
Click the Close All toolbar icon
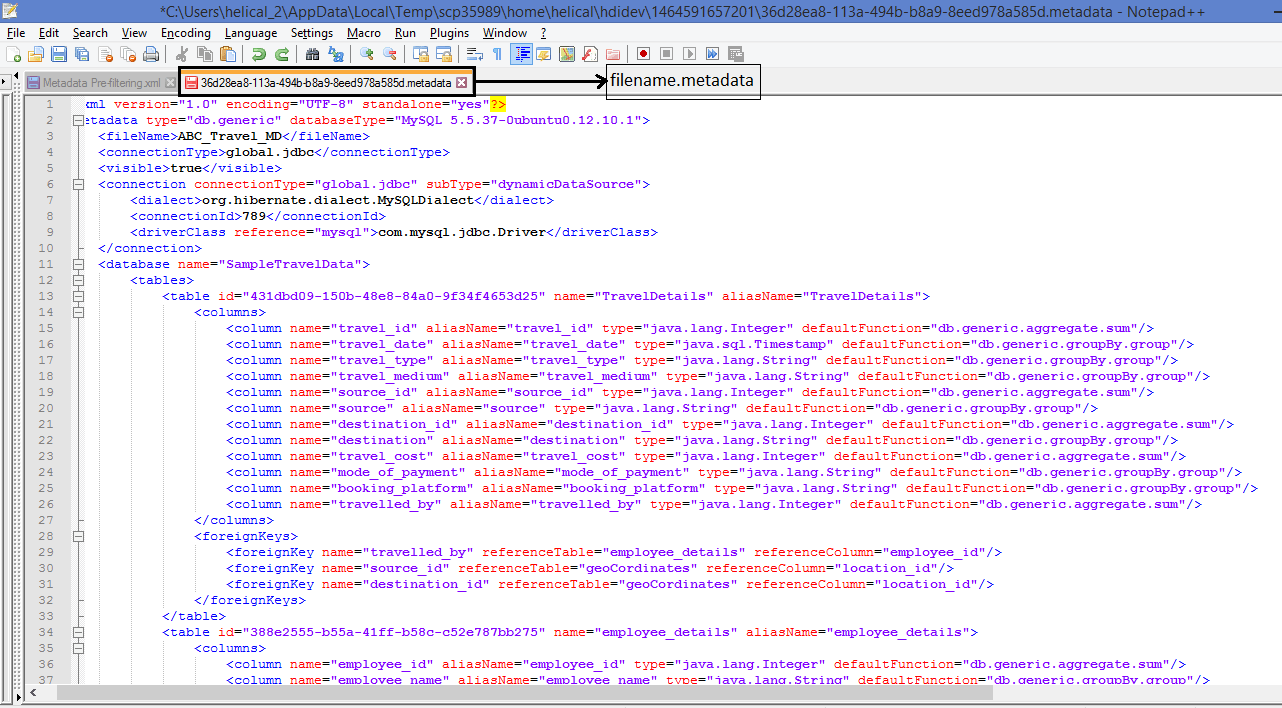(x=127, y=53)
